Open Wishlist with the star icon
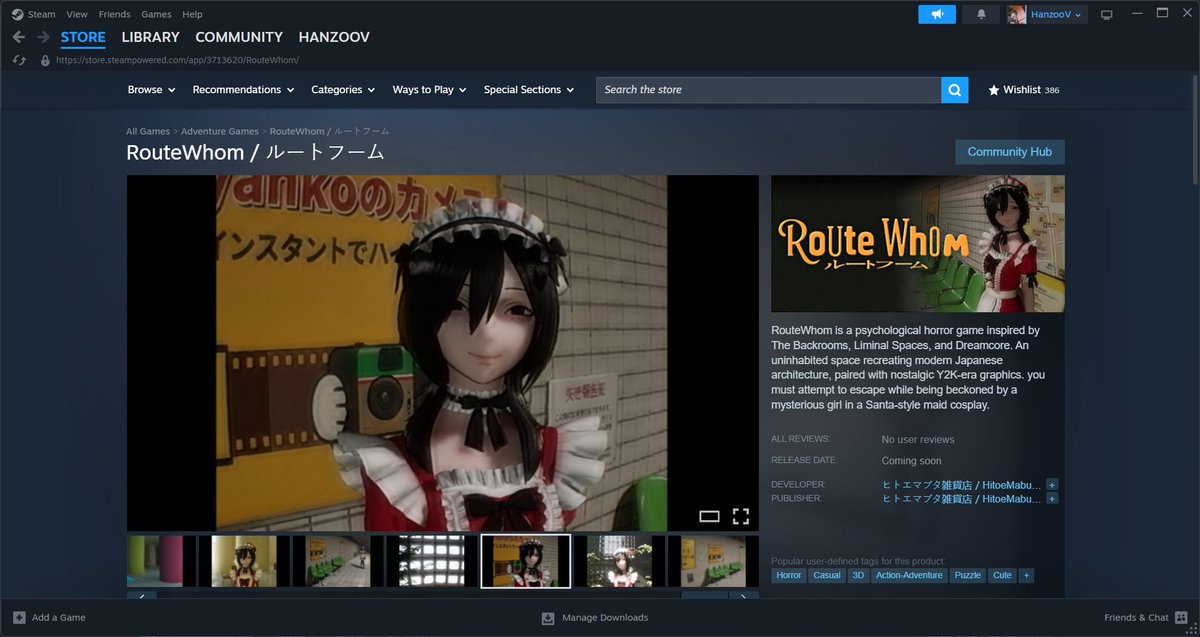The width and height of the screenshot is (1200, 637). click(1023, 89)
